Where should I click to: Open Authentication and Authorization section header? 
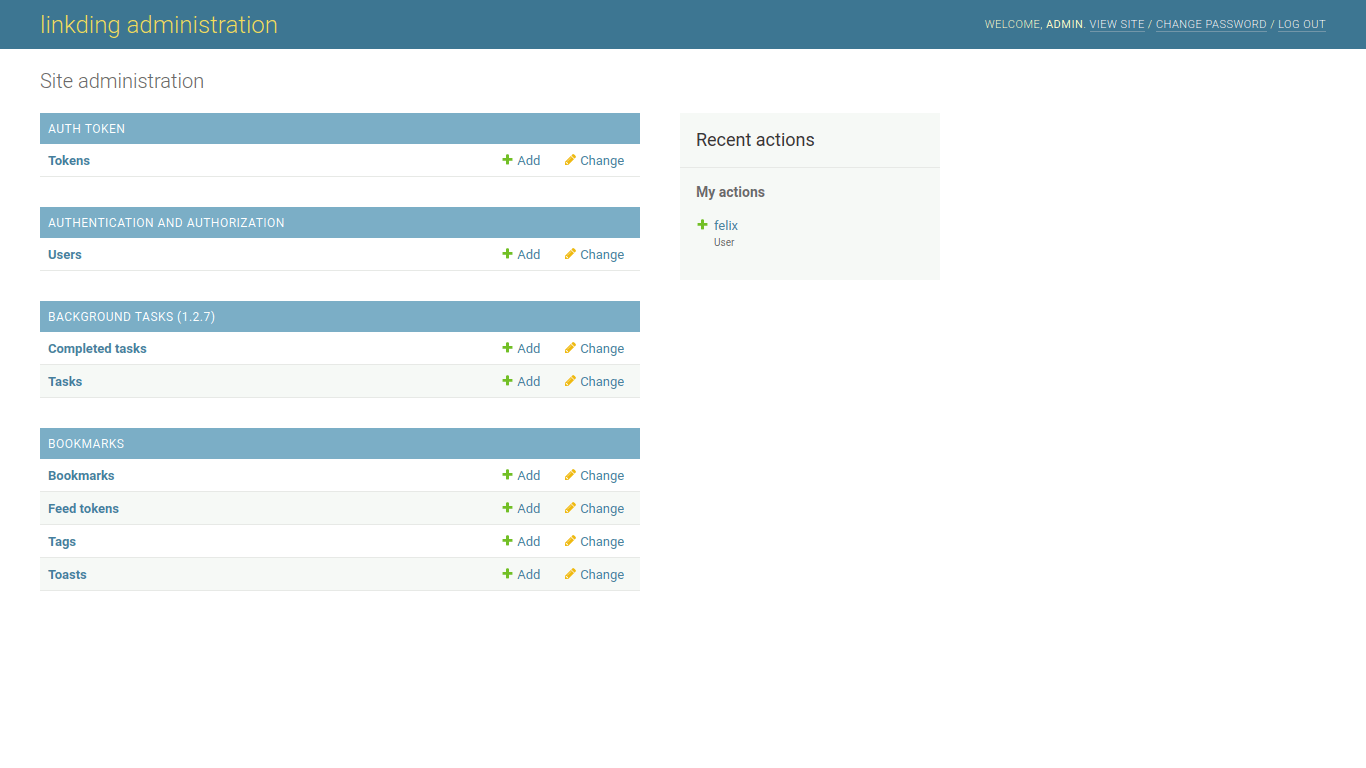pos(166,223)
